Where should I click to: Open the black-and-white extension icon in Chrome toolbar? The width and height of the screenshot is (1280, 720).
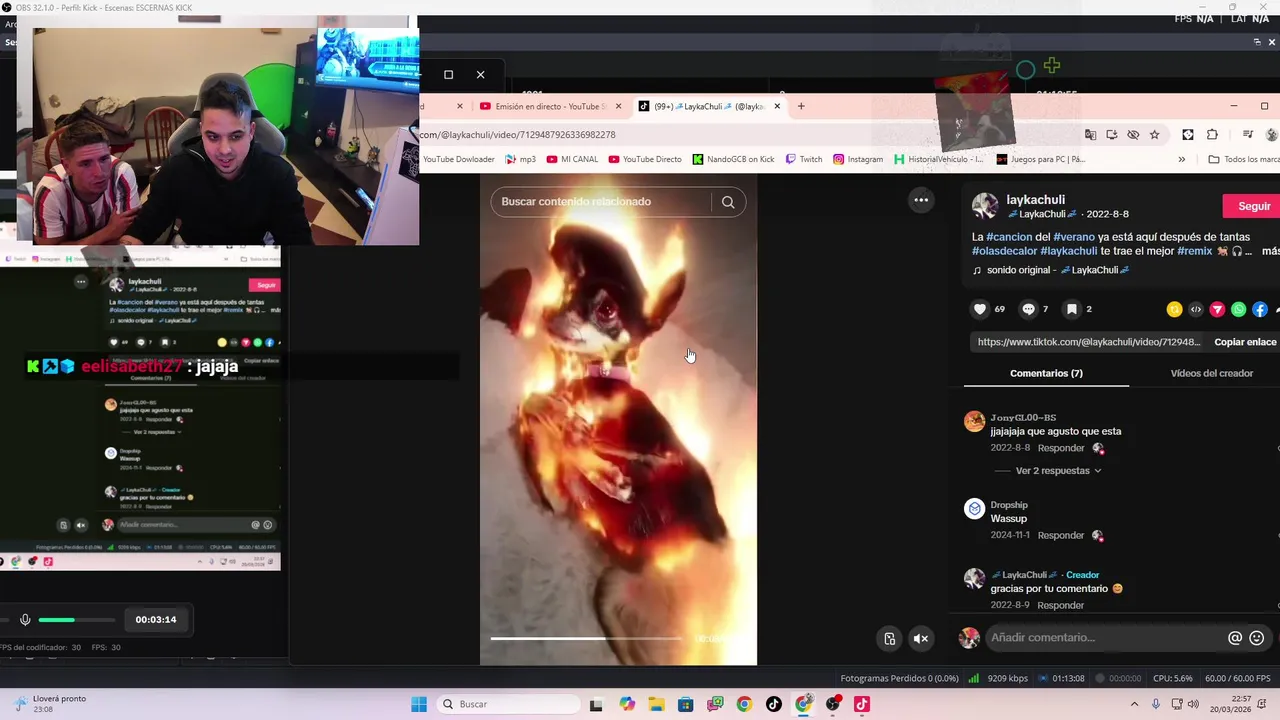[x=1188, y=134]
